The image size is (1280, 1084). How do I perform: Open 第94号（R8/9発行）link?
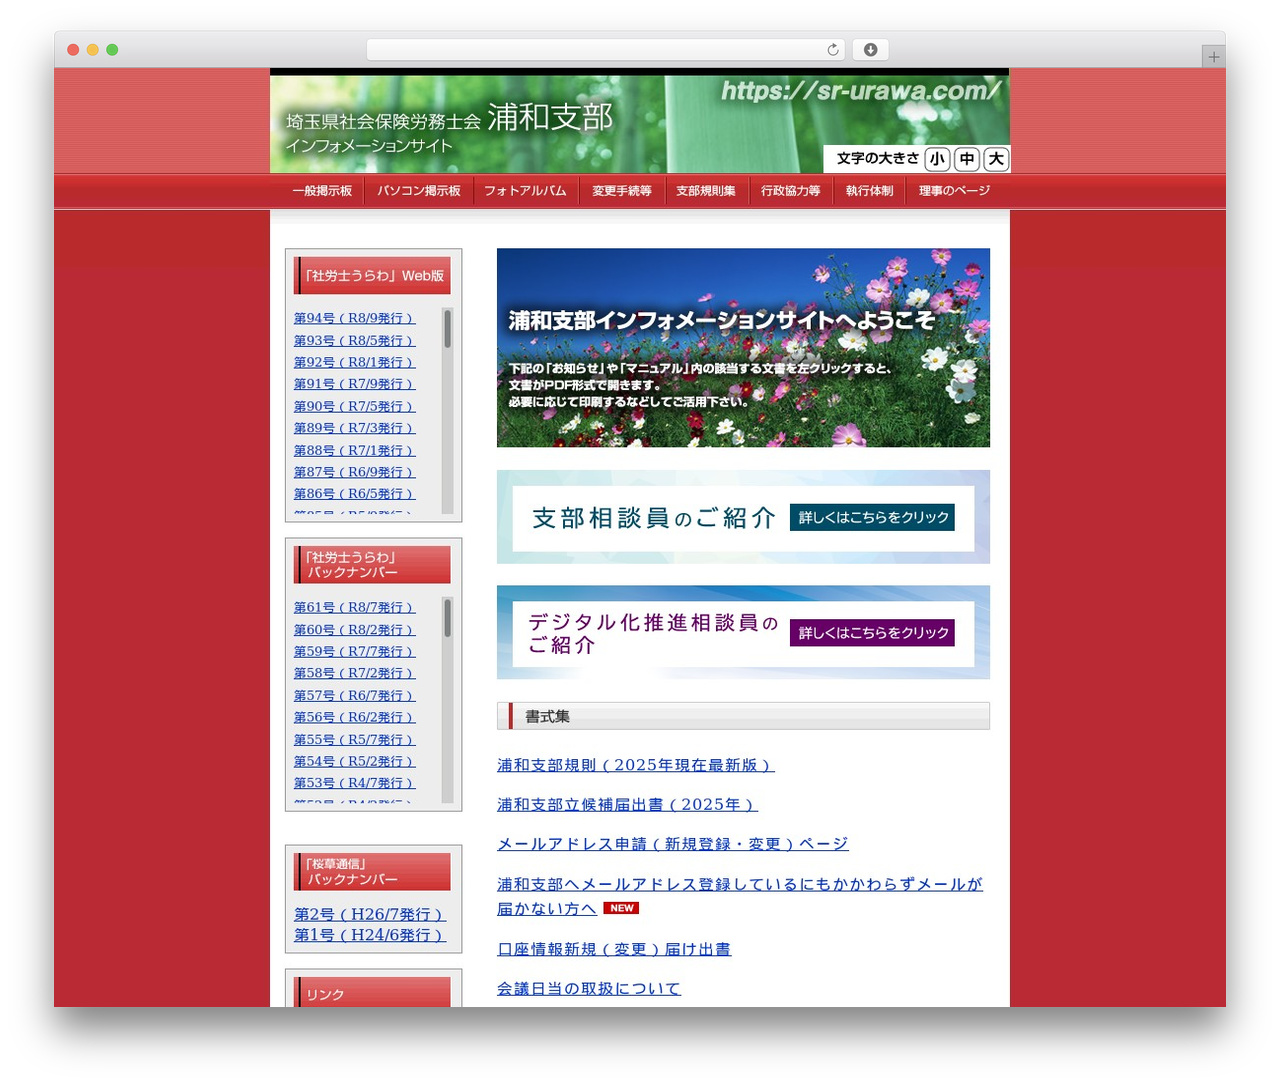coord(354,318)
